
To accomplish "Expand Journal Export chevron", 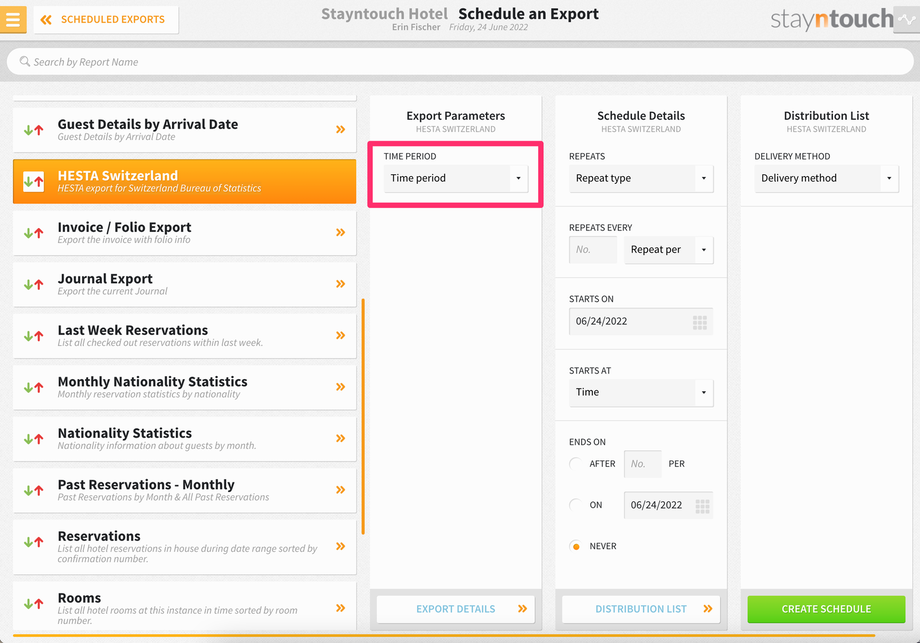I will (340, 284).
